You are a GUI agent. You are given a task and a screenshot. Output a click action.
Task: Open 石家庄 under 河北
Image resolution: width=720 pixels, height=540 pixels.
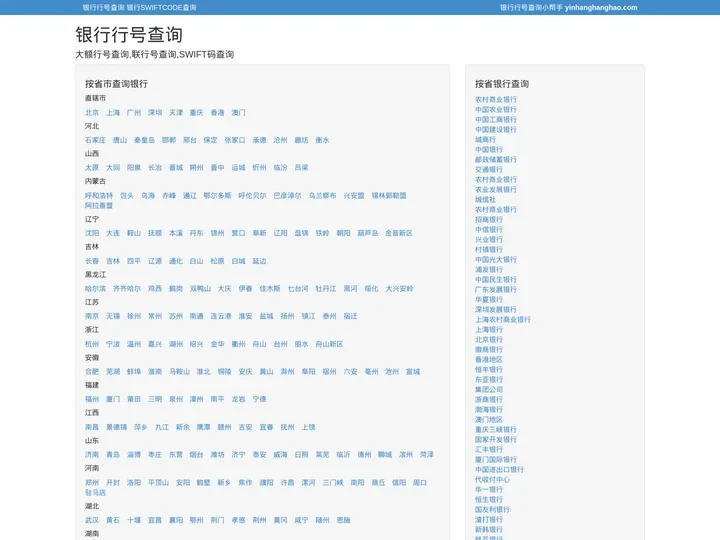click(x=96, y=140)
